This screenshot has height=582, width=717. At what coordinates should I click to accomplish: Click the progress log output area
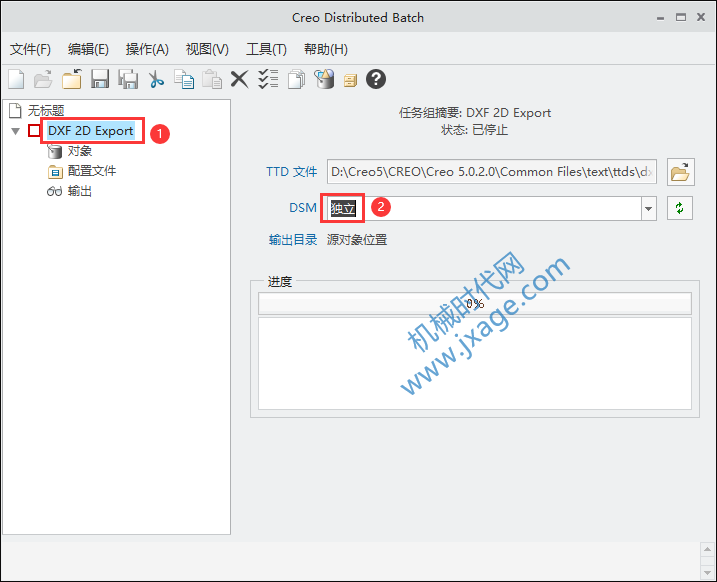[475, 364]
